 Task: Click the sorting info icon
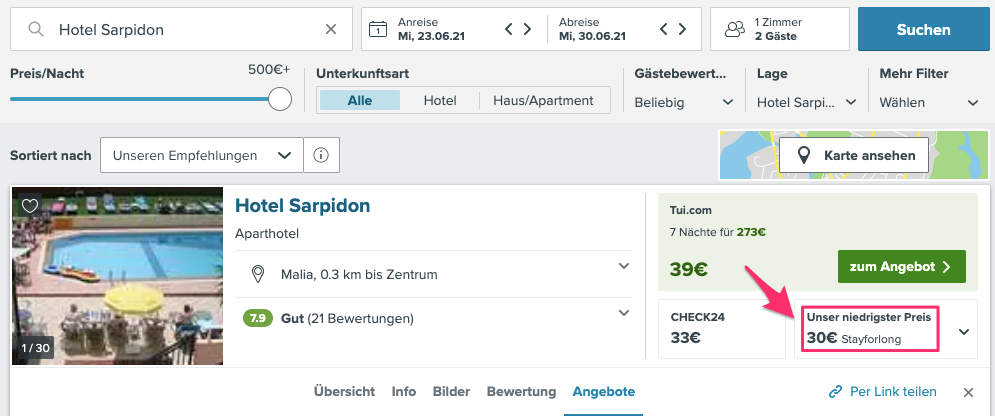coord(321,155)
